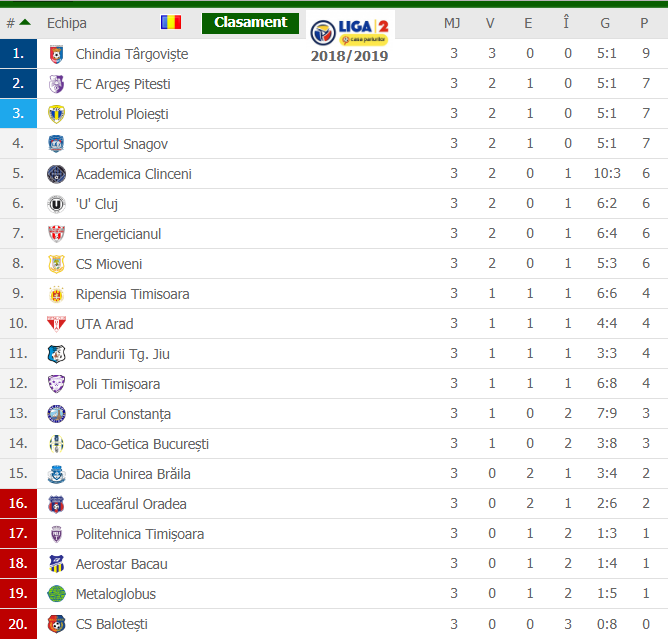668x639 pixels.
Task: Sort standings by the G goals column
Action: point(605,23)
